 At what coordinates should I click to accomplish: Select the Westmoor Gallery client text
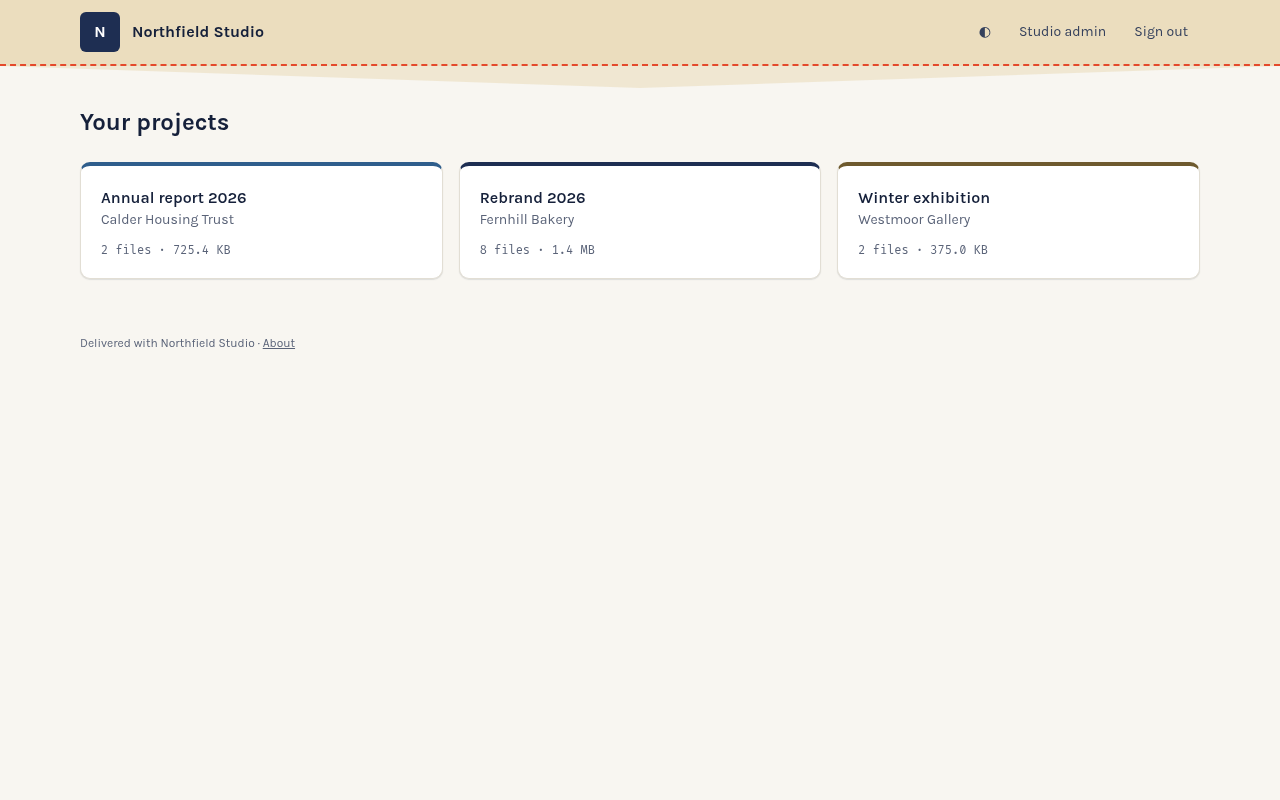(x=914, y=220)
